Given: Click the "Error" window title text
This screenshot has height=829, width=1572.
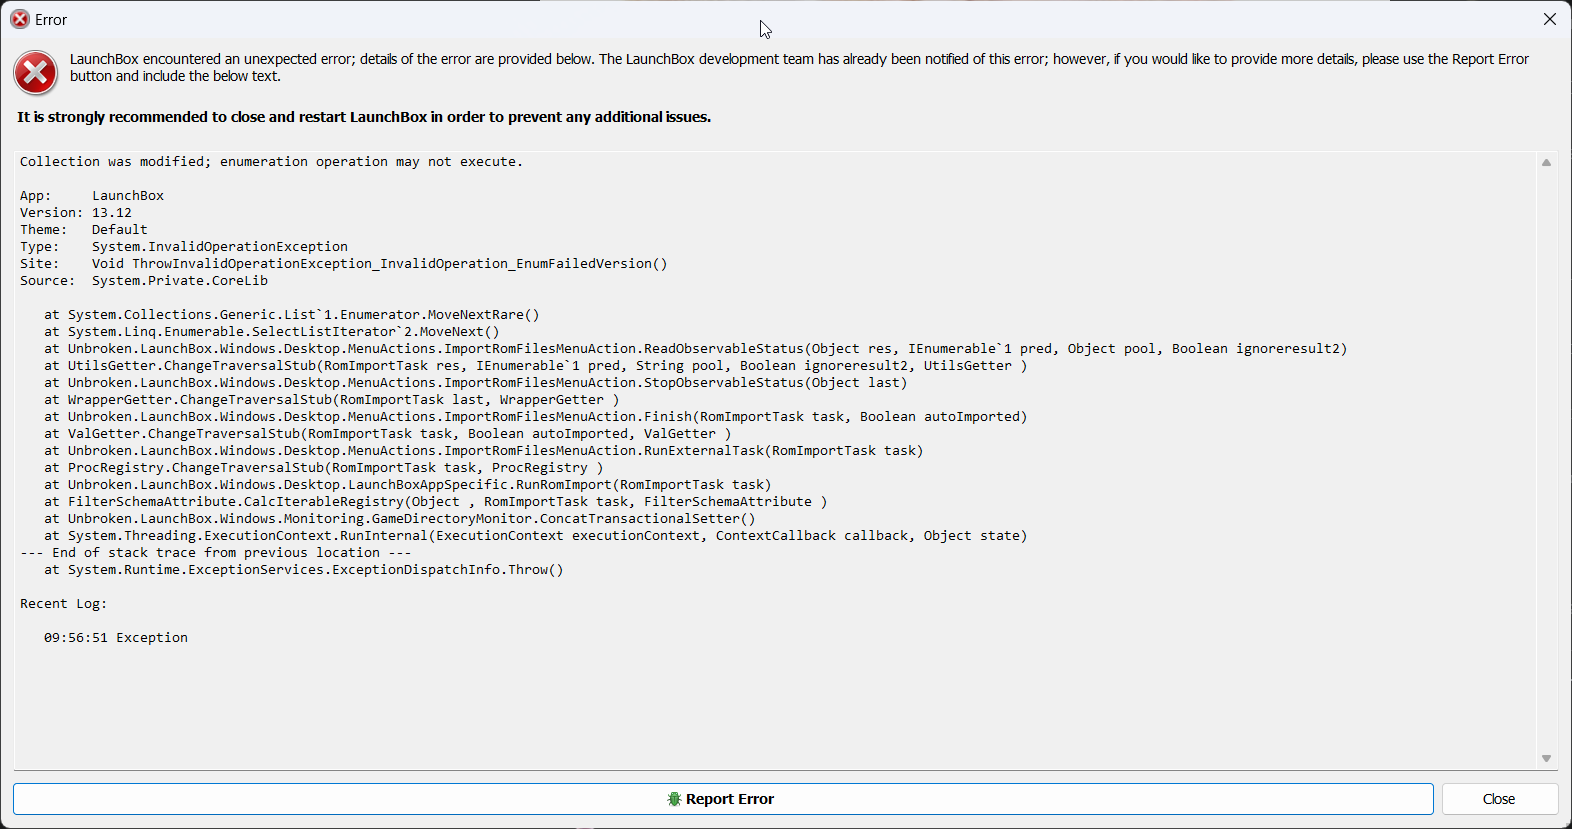Looking at the screenshot, I should pyautogui.click(x=51, y=20).
